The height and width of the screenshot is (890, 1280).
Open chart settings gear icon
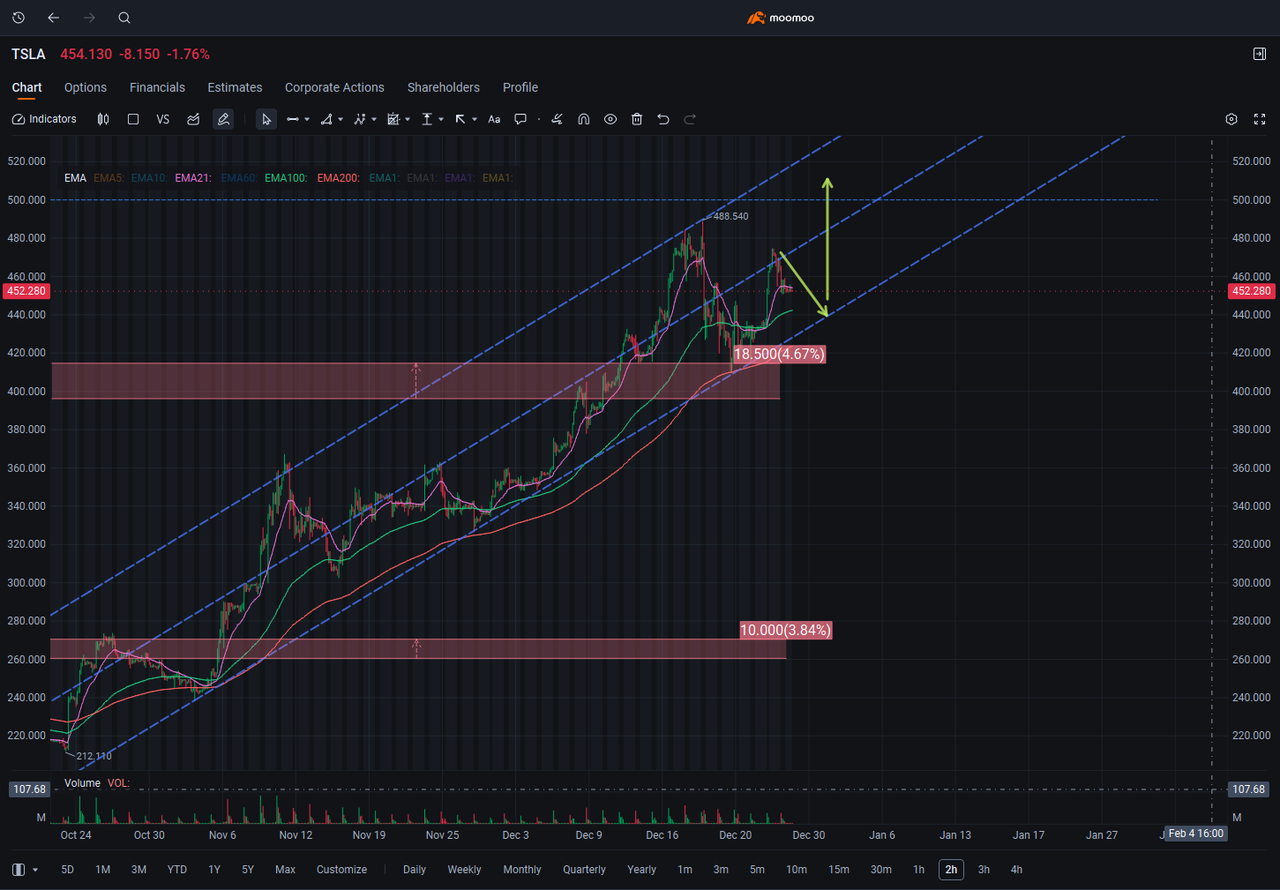point(1232,119)
